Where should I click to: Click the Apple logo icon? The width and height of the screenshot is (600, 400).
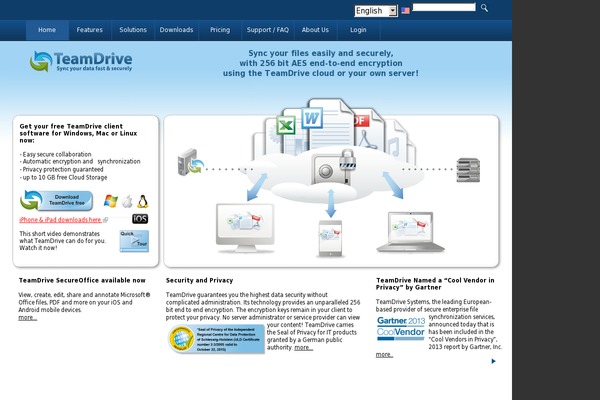(127, 201)
